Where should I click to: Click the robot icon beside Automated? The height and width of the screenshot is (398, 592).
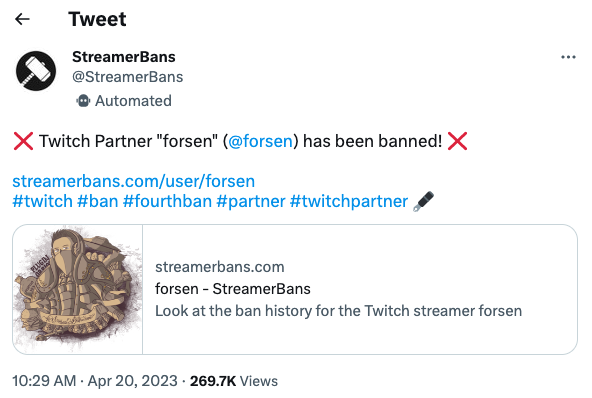pyautogui.click(x=83, y=101)
